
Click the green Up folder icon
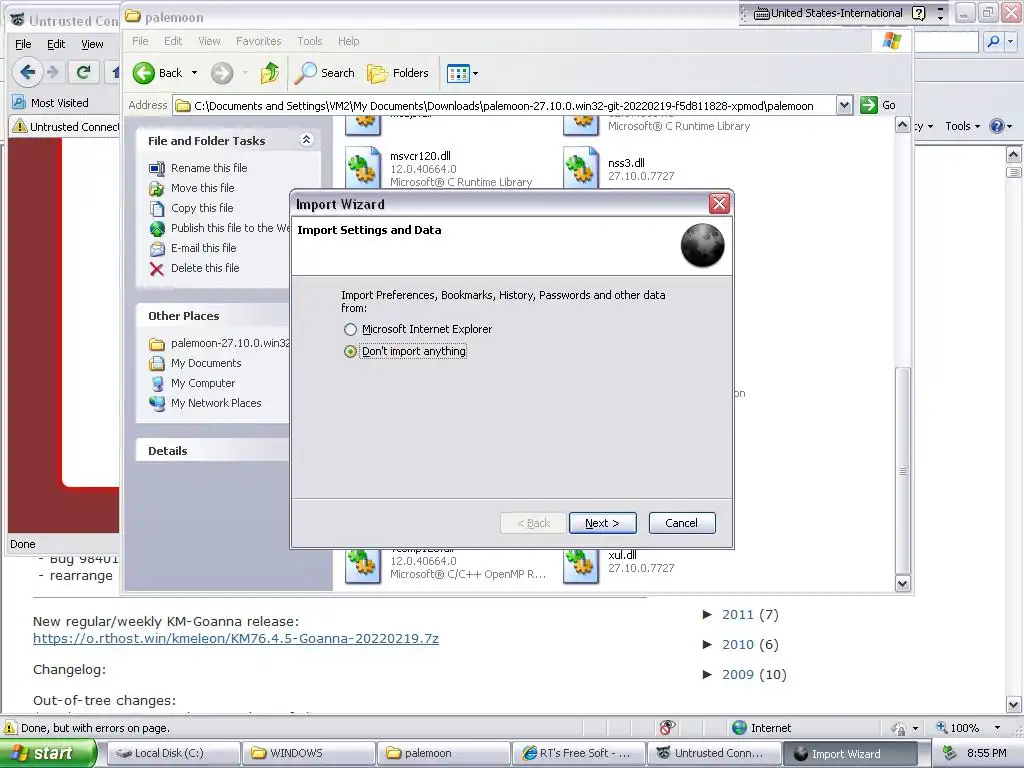[x=269, y=73]
